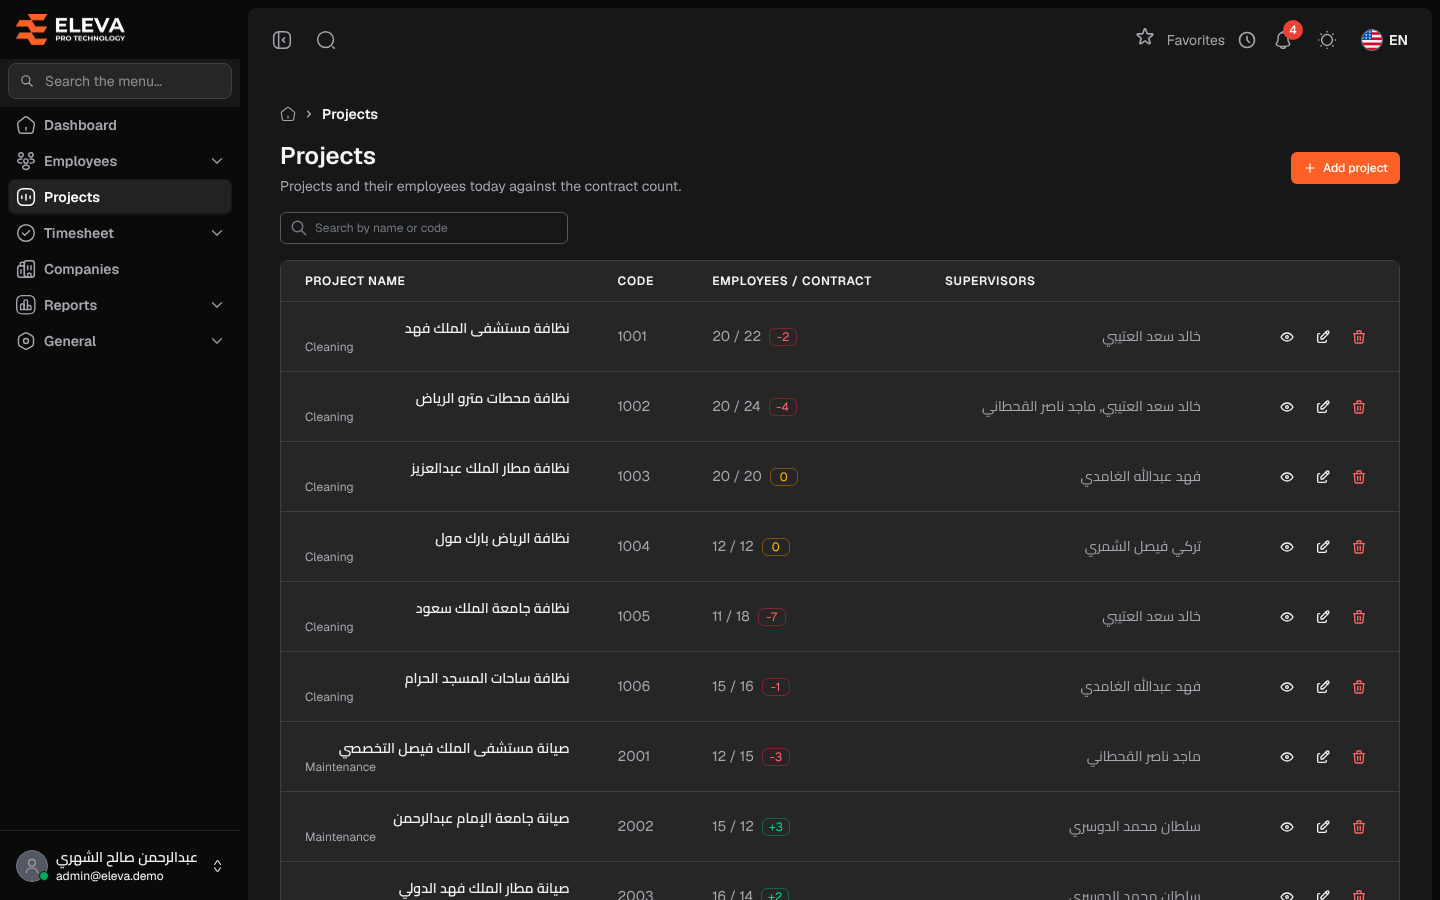Open Companies in the sidebar
This screenshot has width=1440, height=900.
click(120, 269)
